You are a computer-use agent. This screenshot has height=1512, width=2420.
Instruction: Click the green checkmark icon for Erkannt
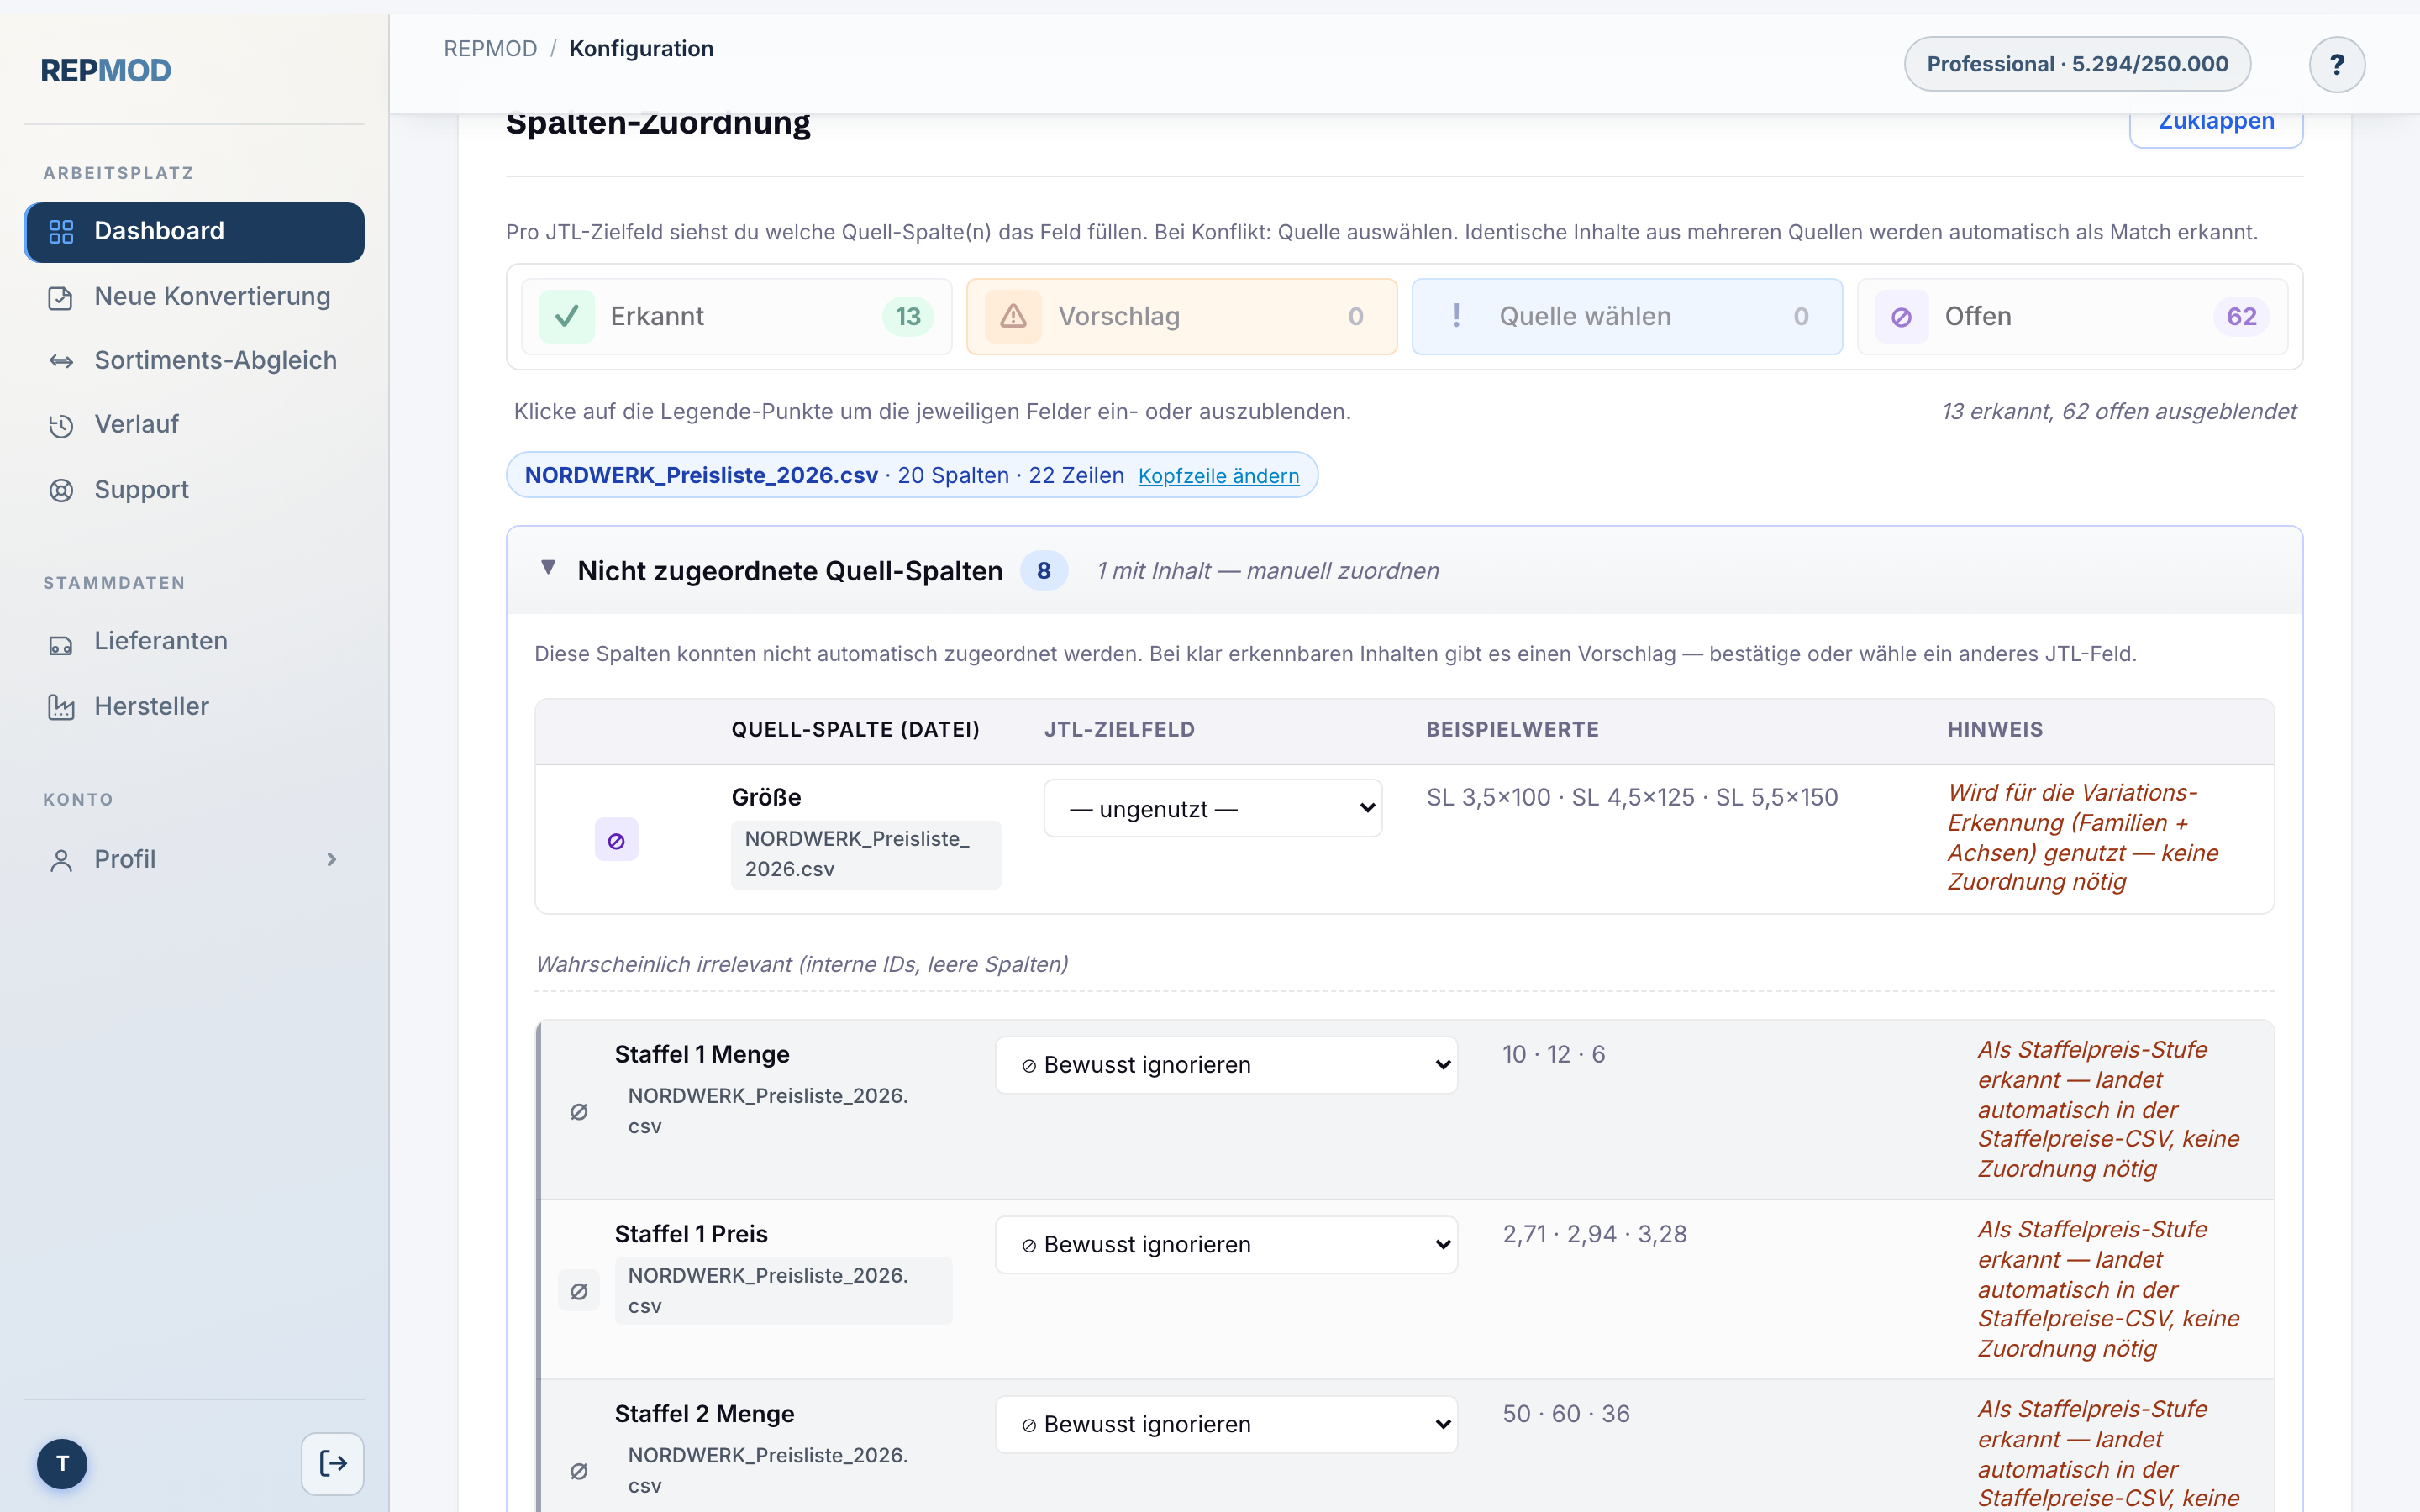(x=567, y=317)
